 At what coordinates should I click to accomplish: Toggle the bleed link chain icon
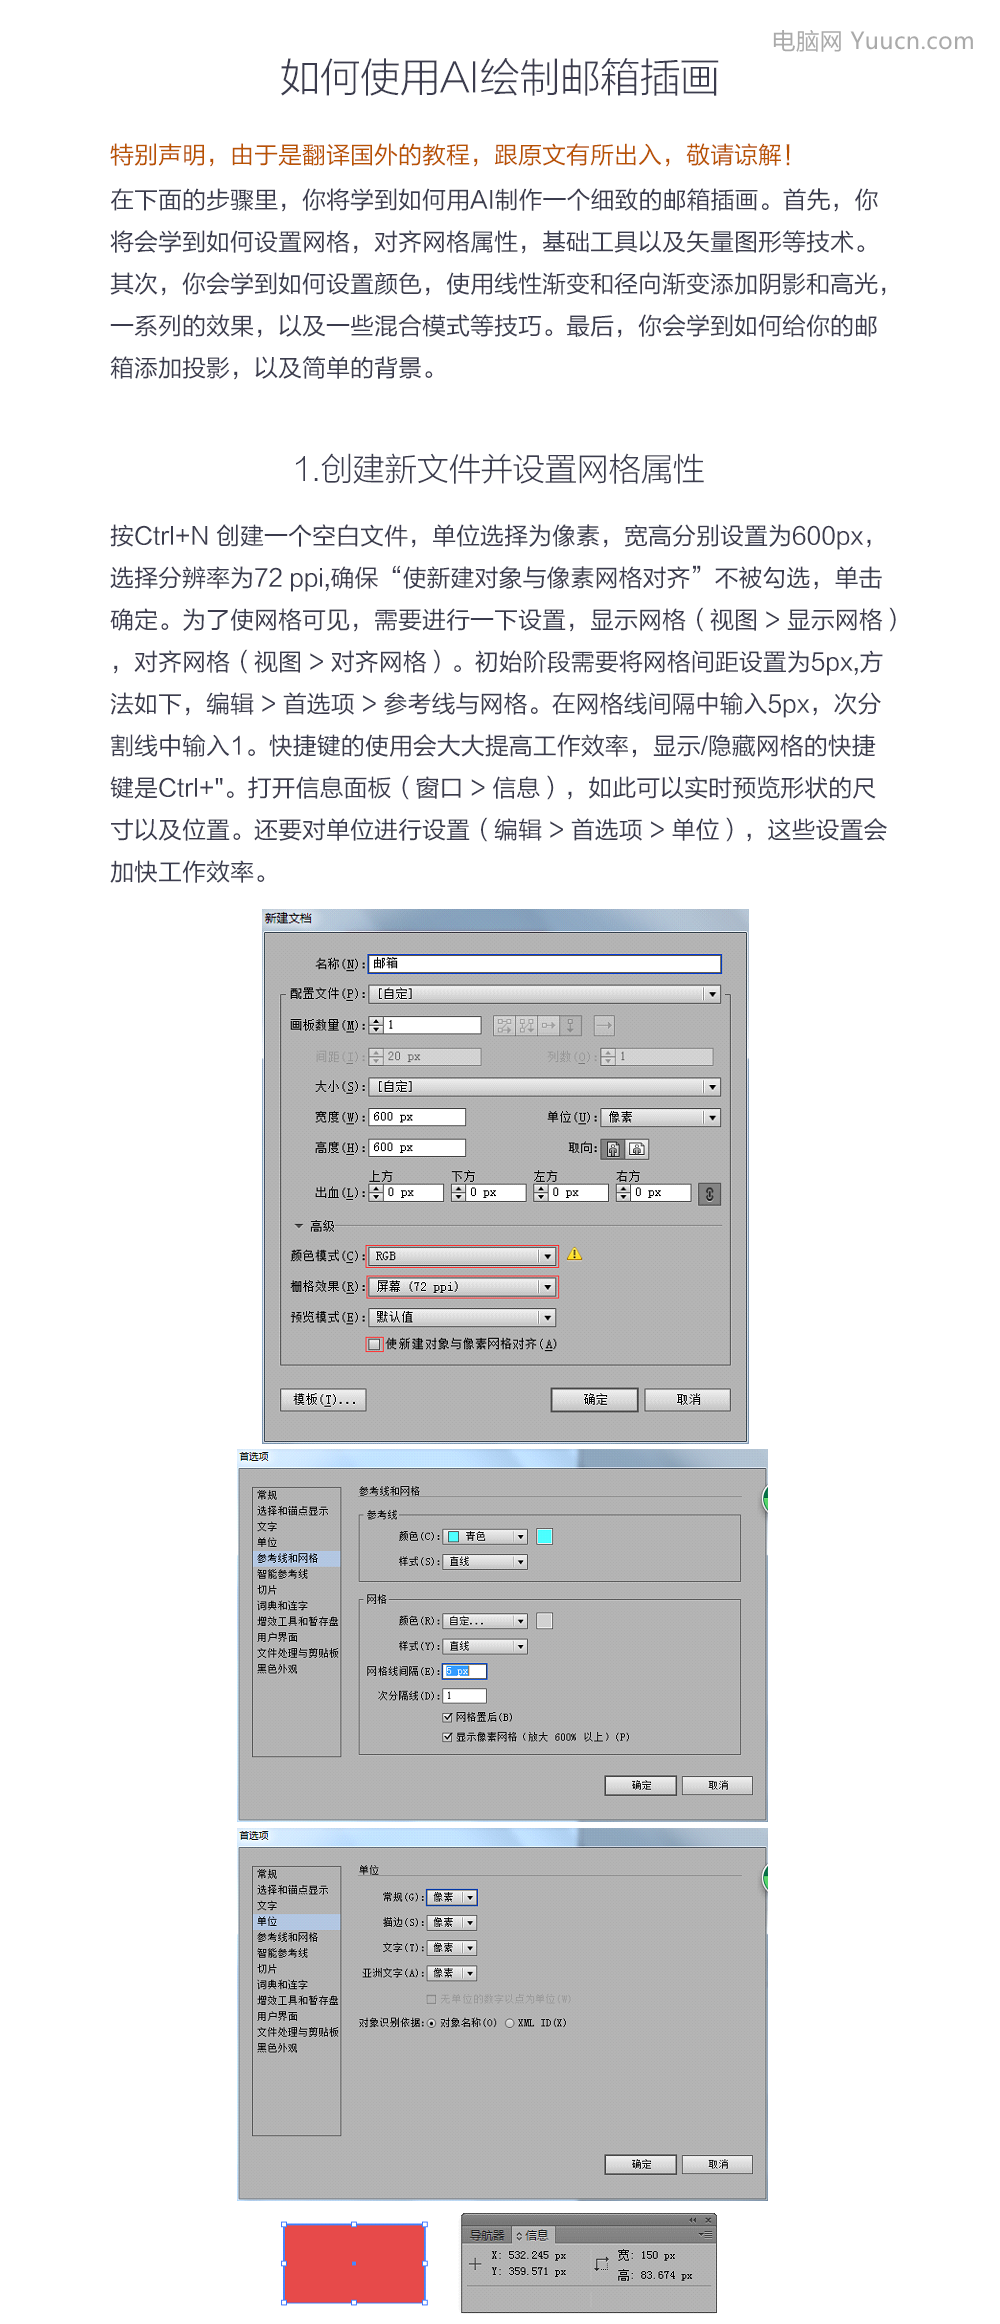click(709, 1193)
